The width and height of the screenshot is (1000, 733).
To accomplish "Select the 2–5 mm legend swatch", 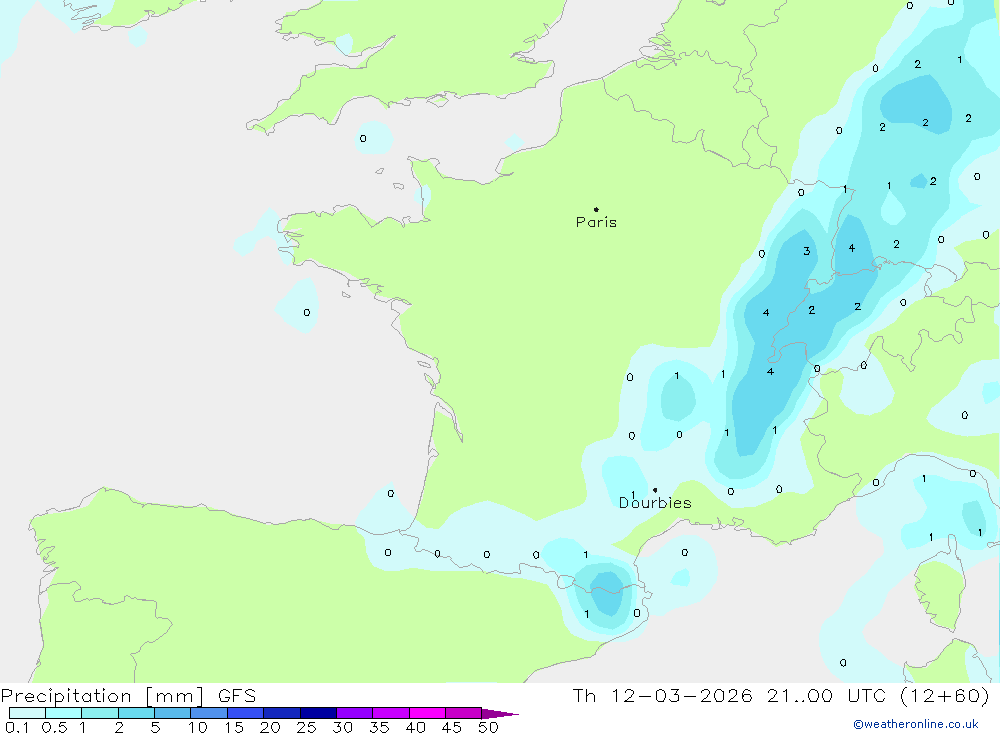I will (136, 713).
